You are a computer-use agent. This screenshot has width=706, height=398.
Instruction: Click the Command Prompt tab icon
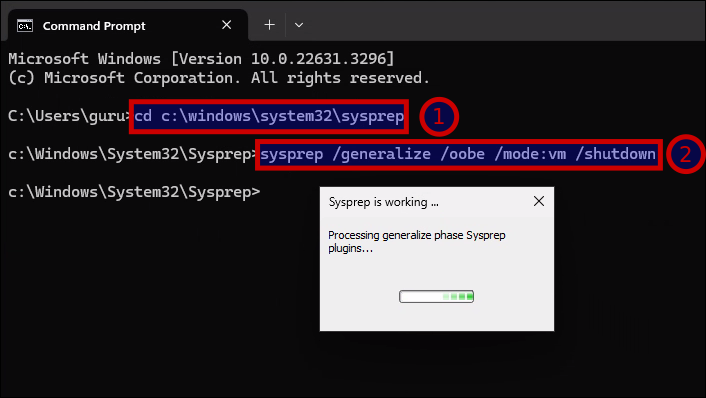tap(25, 26)
